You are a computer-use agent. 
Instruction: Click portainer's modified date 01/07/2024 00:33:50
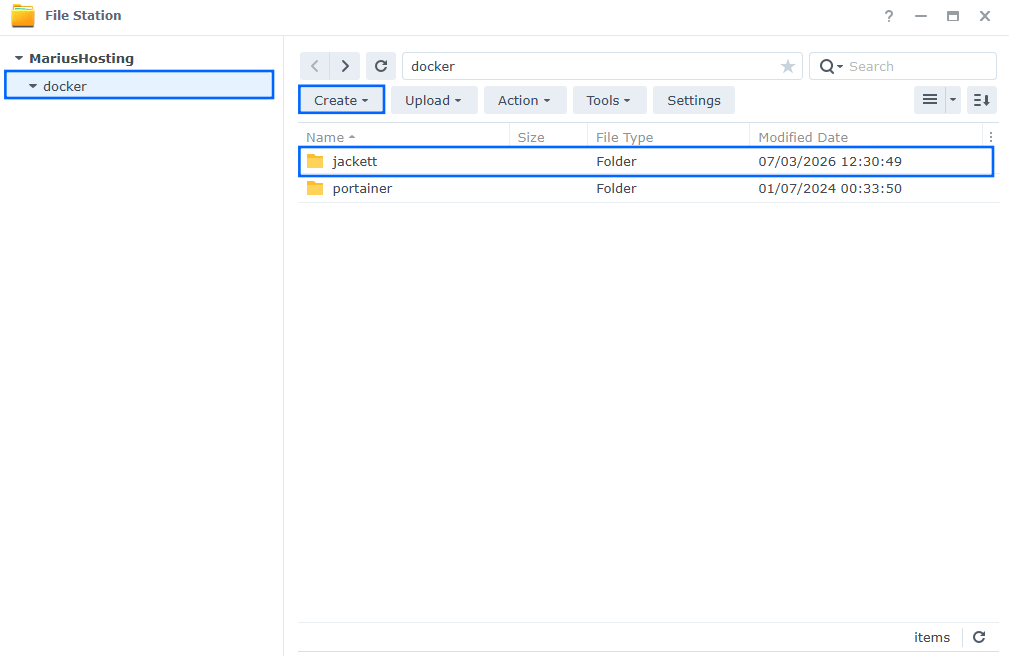(x=829, y=189)
